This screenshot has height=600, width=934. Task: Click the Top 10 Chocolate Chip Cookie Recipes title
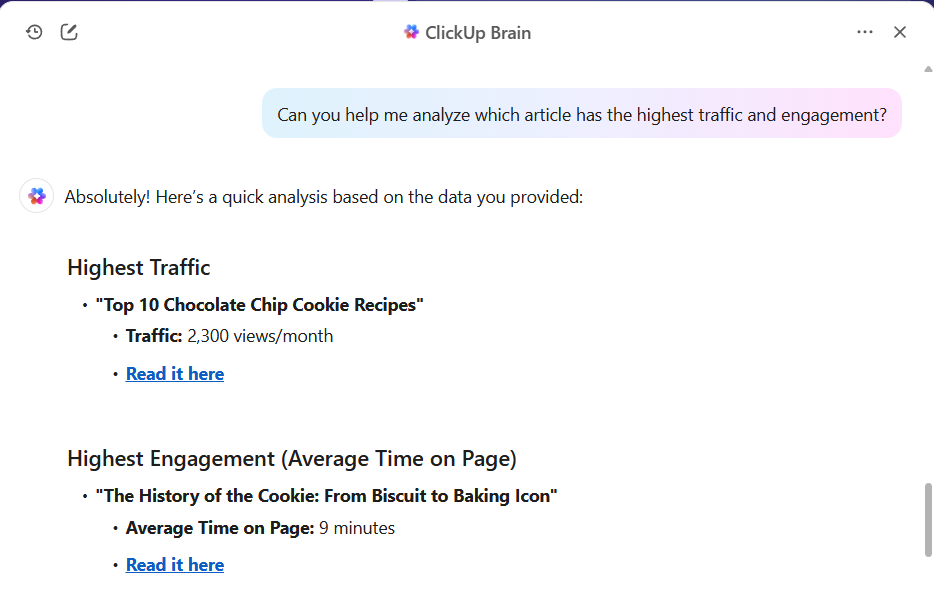(260, 305)
